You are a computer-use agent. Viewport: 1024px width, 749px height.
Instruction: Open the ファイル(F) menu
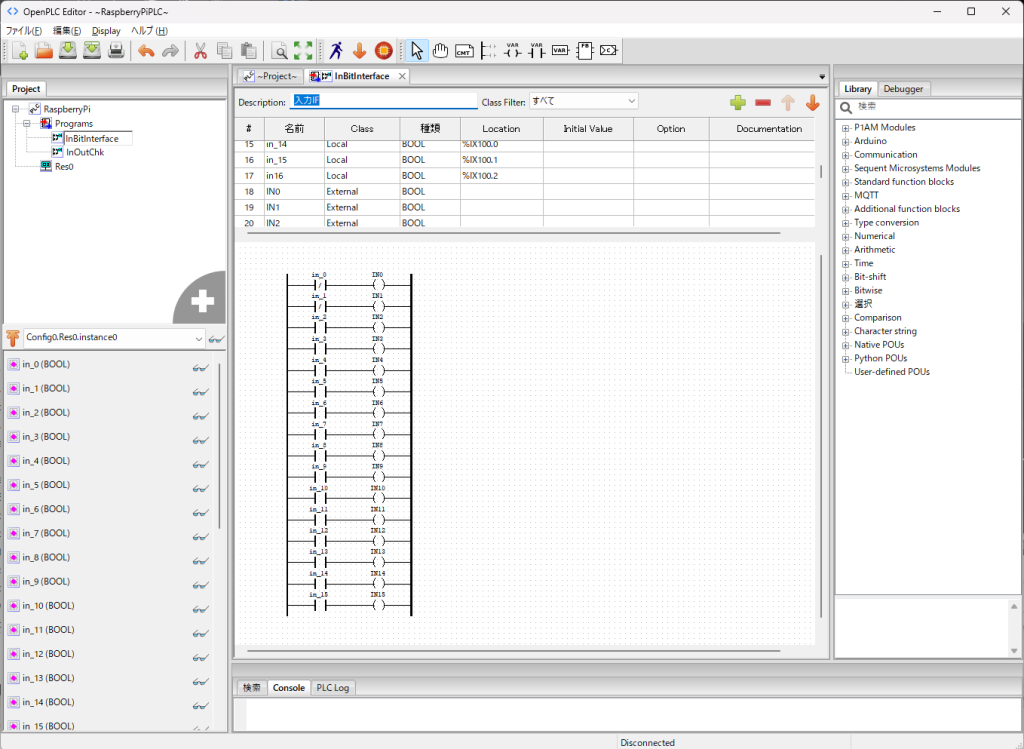pos(24,31)
